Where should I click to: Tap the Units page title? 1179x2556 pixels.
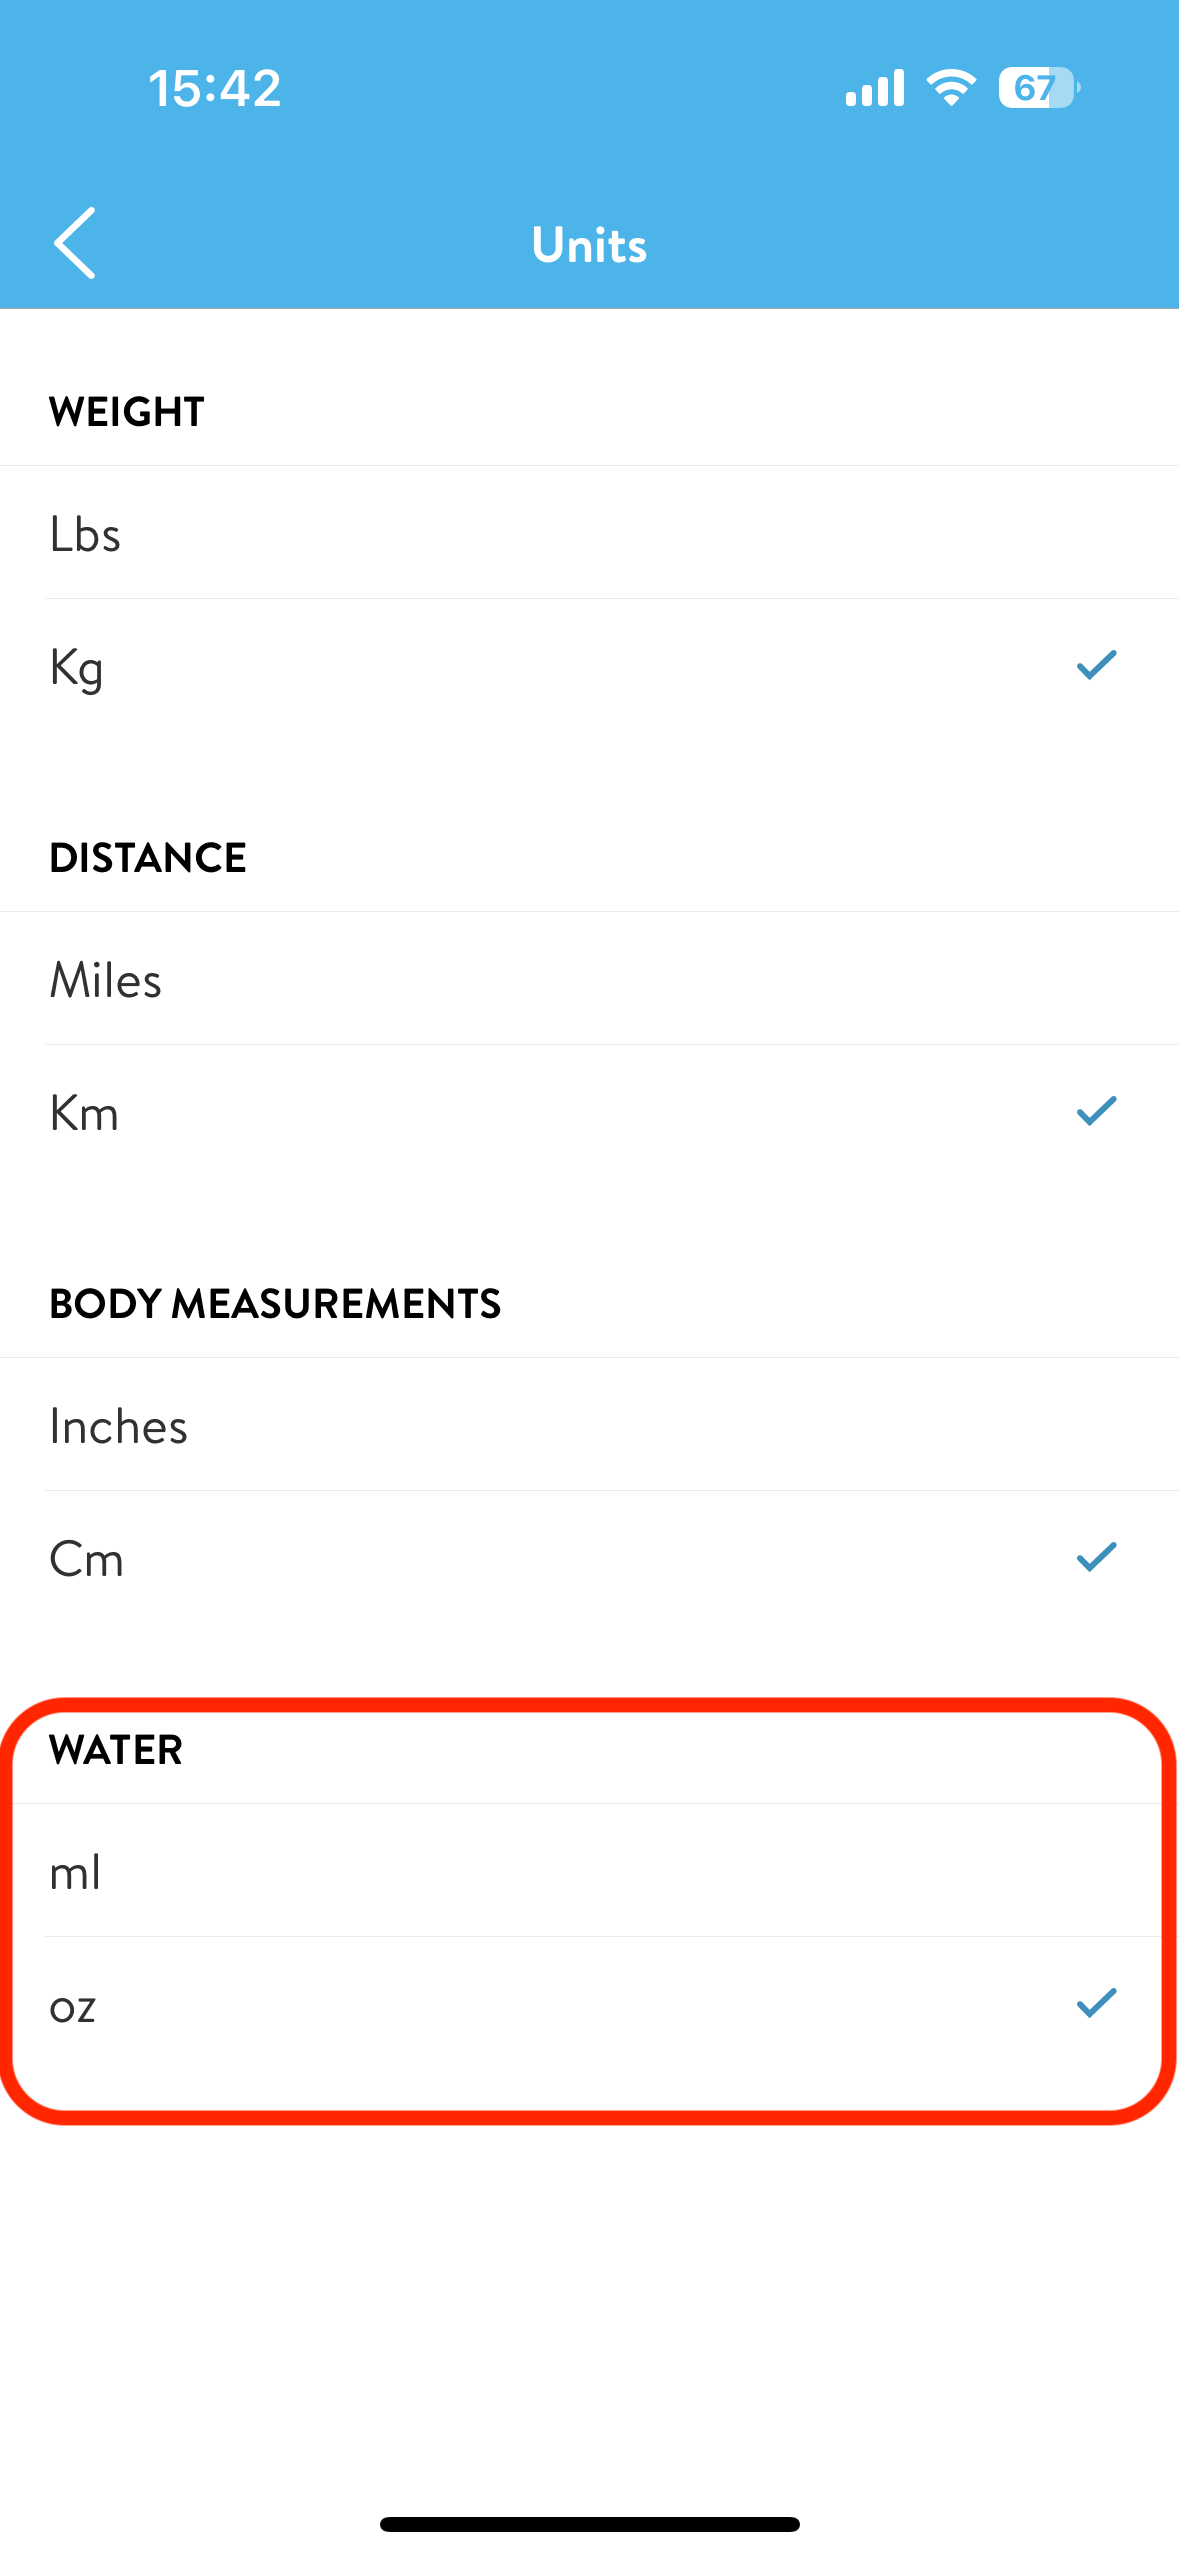tap(589, 245)
